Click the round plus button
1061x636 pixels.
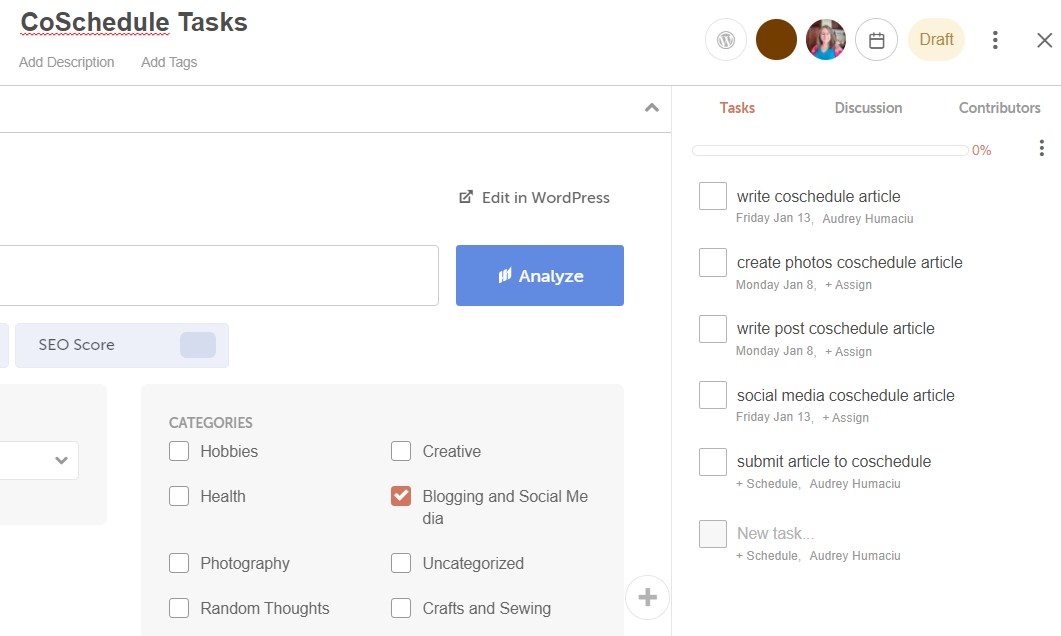647,598
